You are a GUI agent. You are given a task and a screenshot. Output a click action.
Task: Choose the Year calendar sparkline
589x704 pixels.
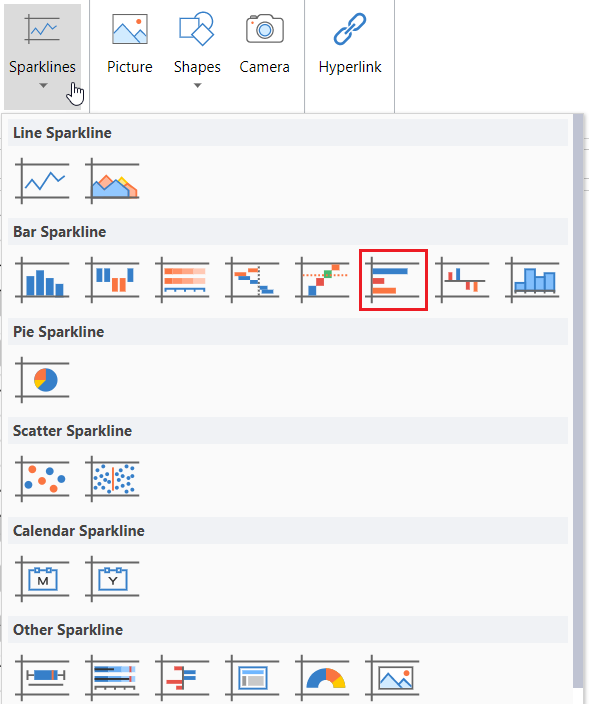112,579
